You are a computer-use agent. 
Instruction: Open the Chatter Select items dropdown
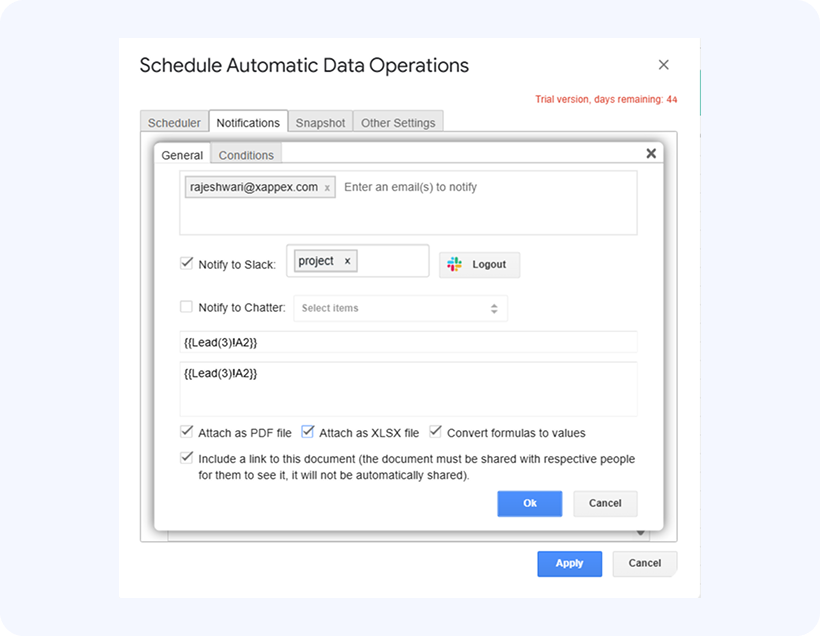399,308
